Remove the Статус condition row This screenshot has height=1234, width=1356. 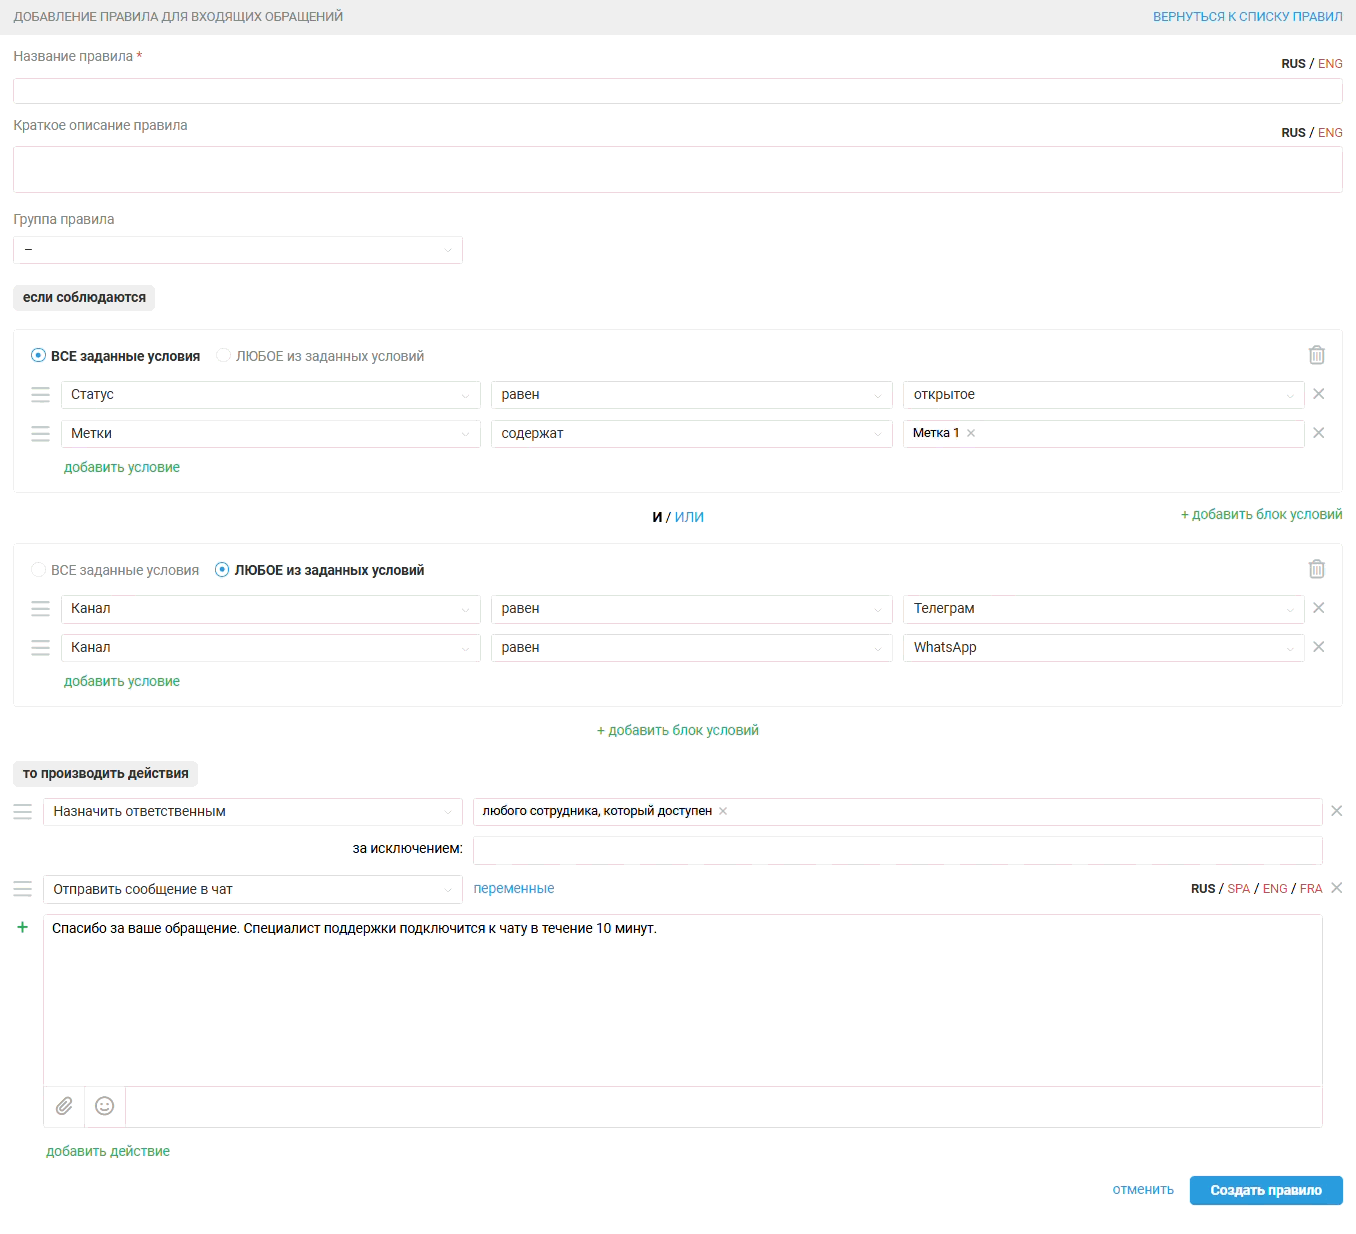[x=1318, y=394]
